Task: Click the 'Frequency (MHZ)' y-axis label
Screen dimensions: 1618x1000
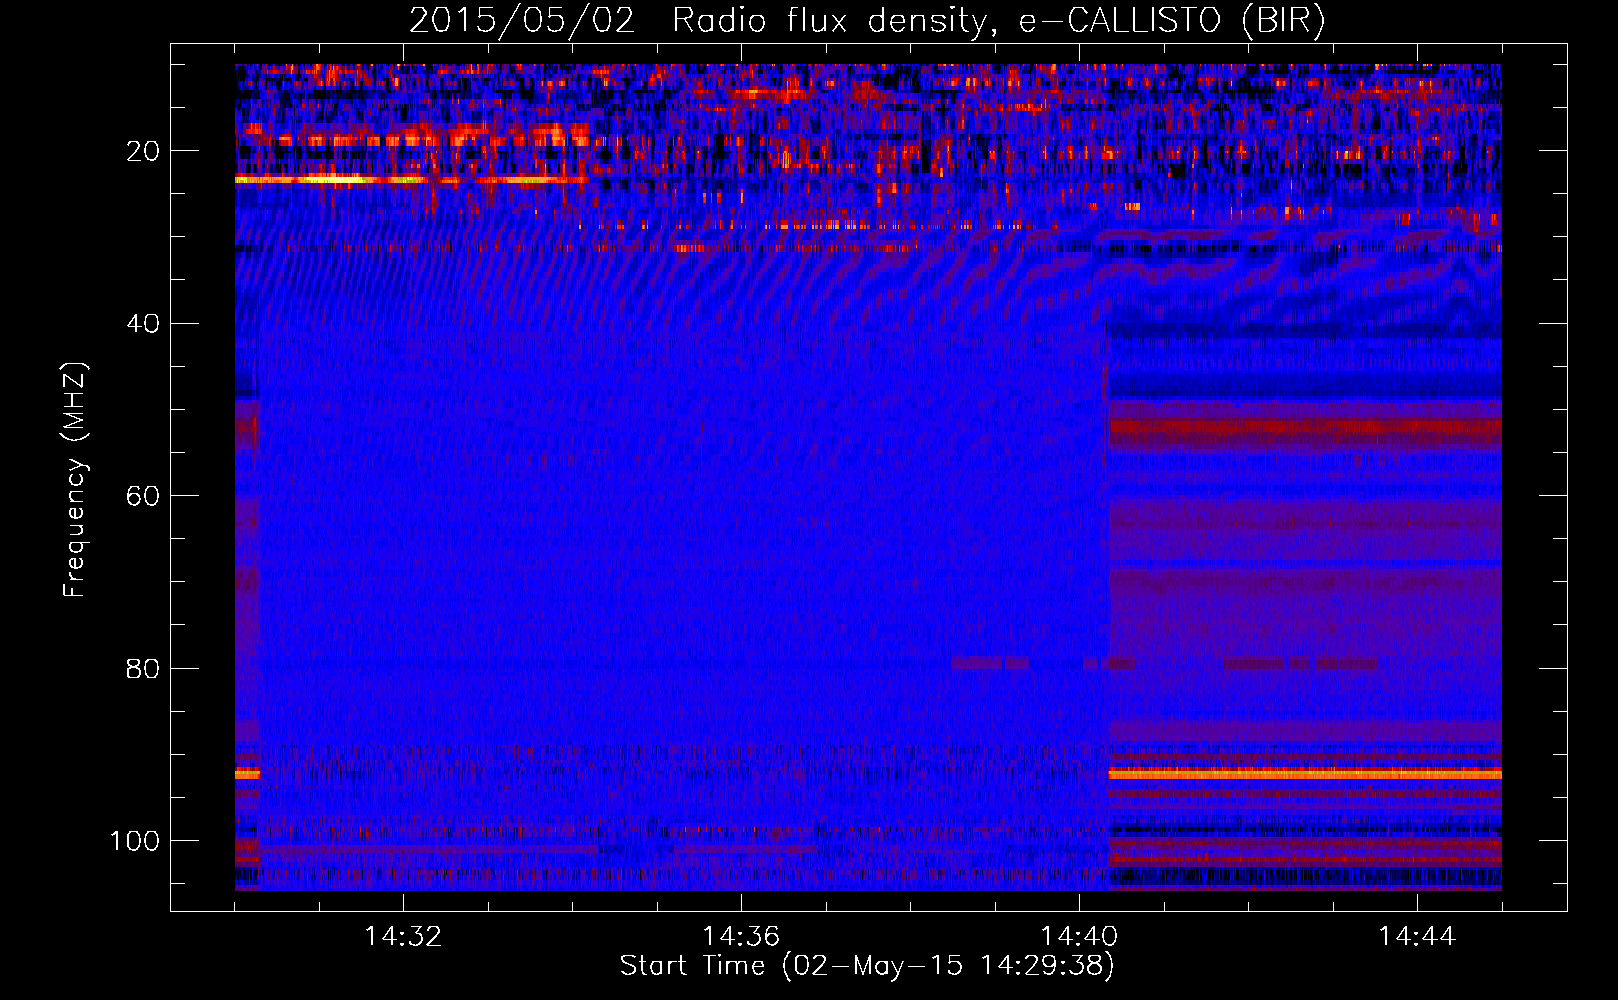Action: 75,480
